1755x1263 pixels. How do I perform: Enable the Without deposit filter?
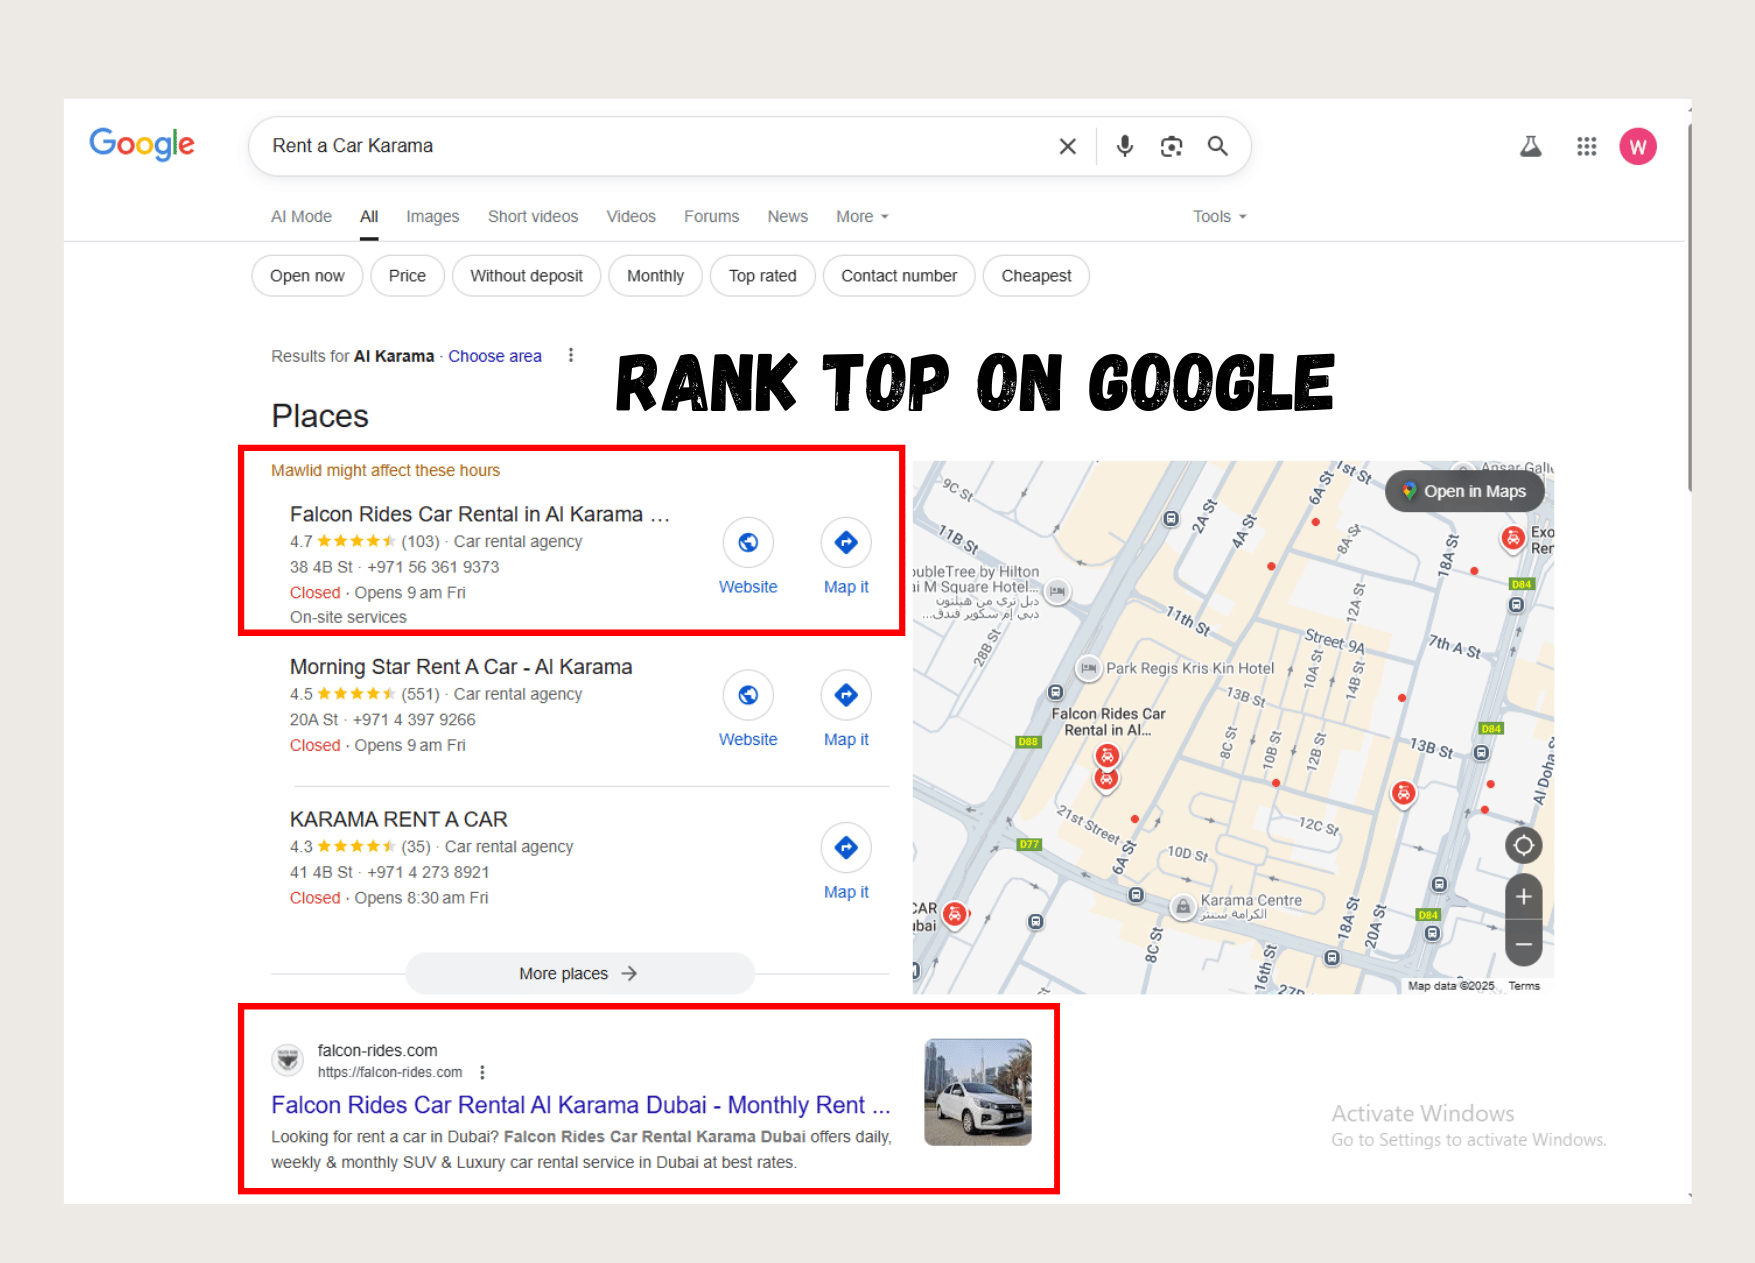526,275
